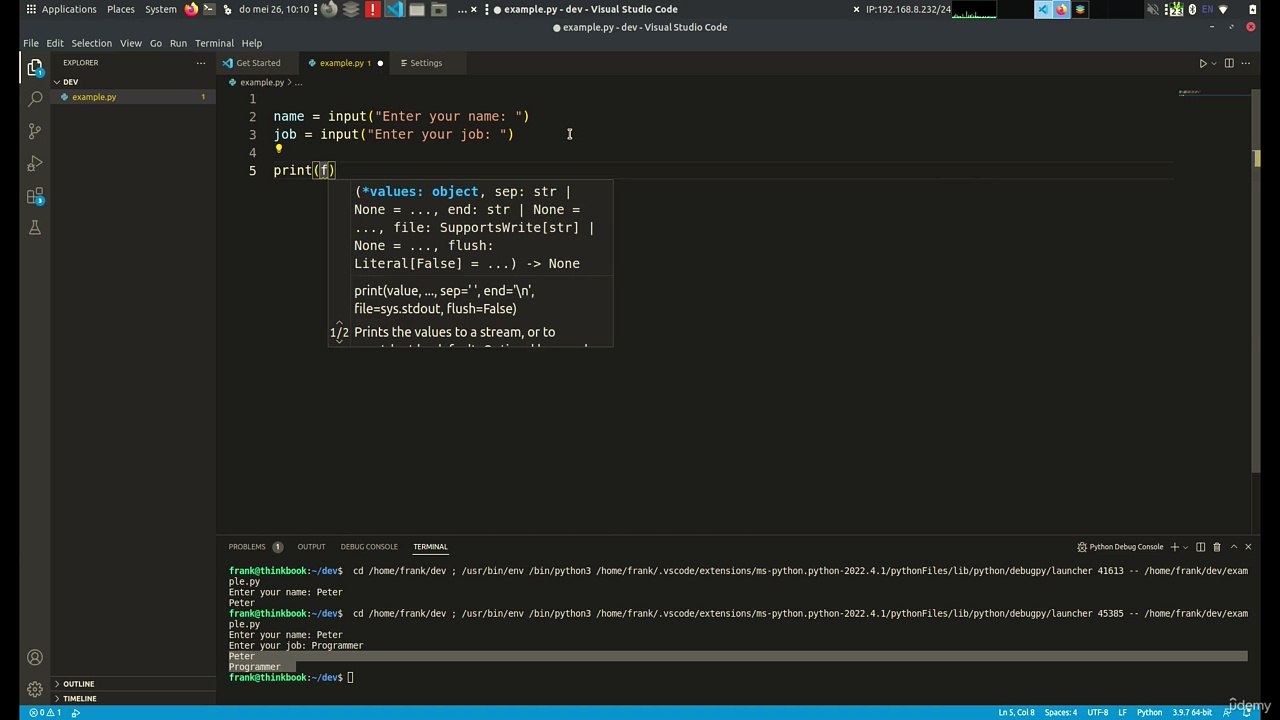The height and width of the screenshot is (720, 1280).
Task: Expand the Timeline section
Action: 133,699
